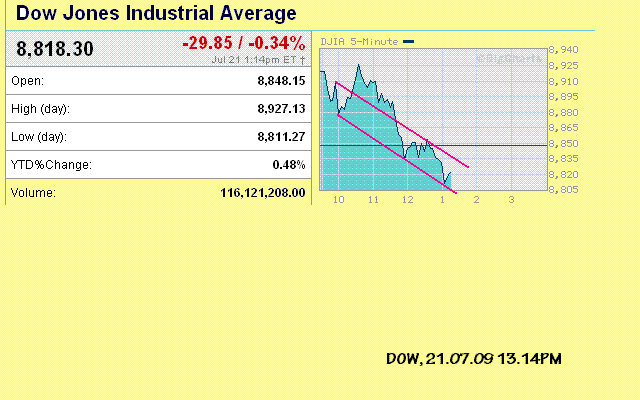Click the 8,865 y-axis label
The image size is (640, 400).
[564, 128]
